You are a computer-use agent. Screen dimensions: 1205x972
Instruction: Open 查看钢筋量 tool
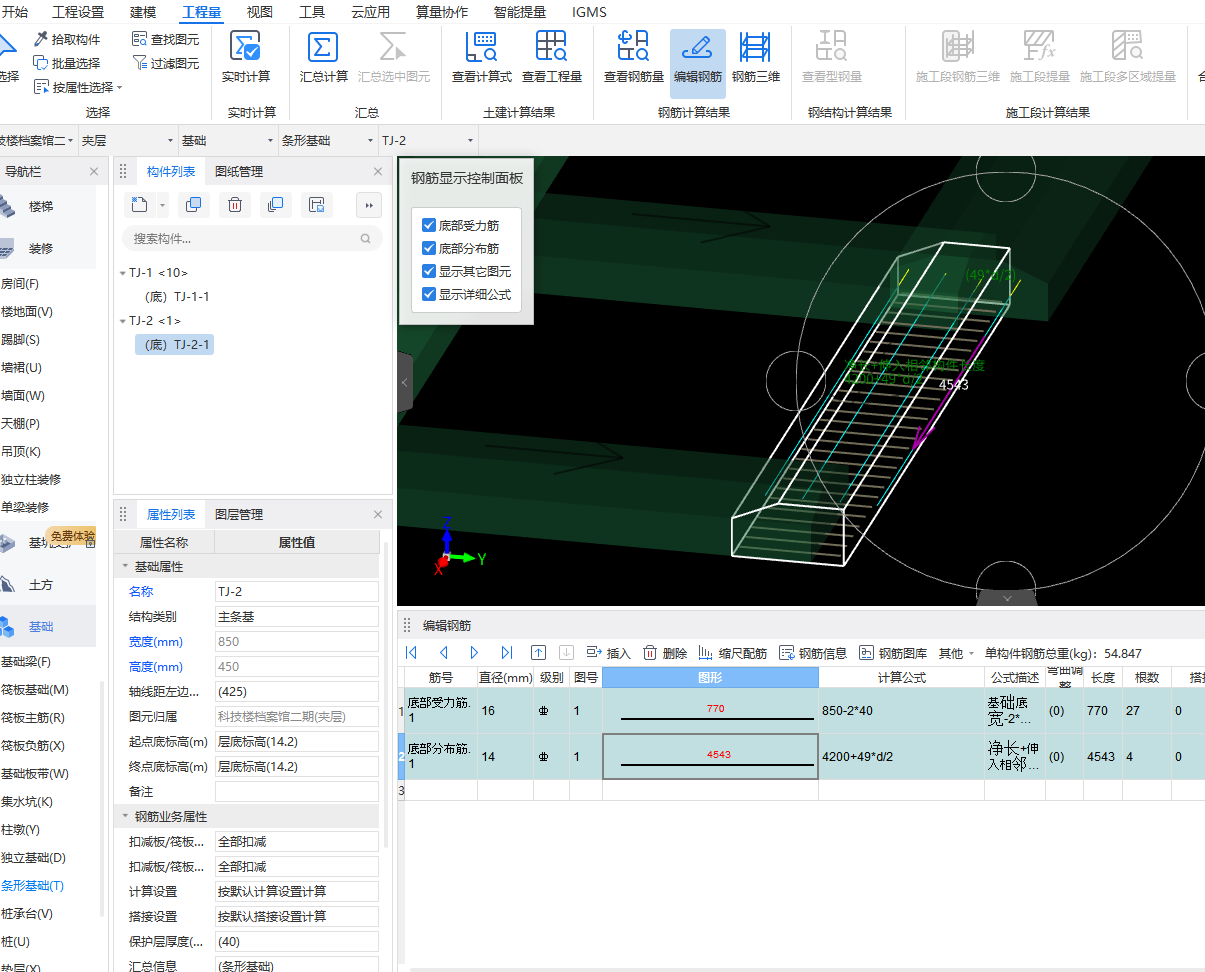point(633,57)
